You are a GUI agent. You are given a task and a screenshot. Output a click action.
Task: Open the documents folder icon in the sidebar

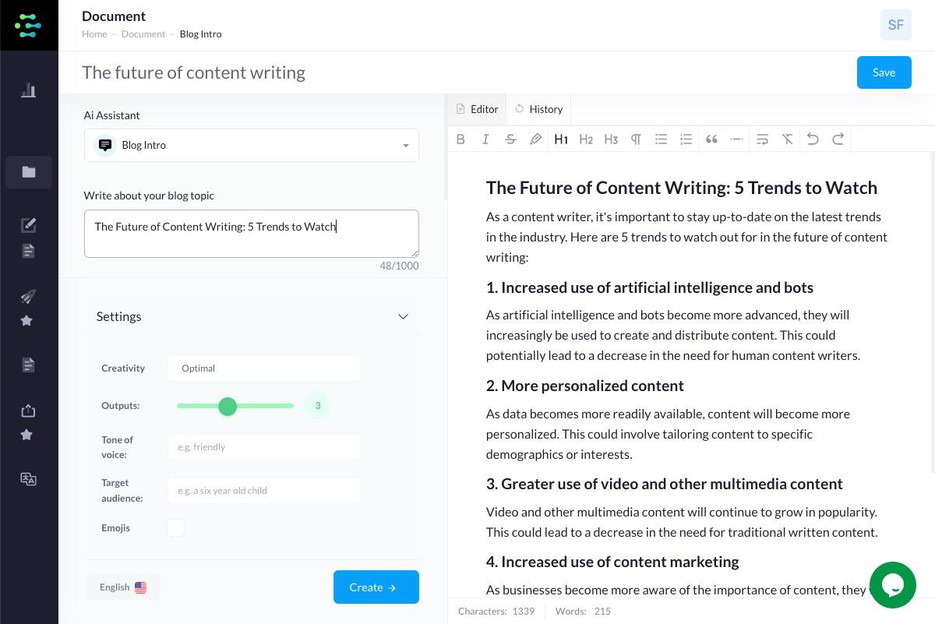(29, 171)
